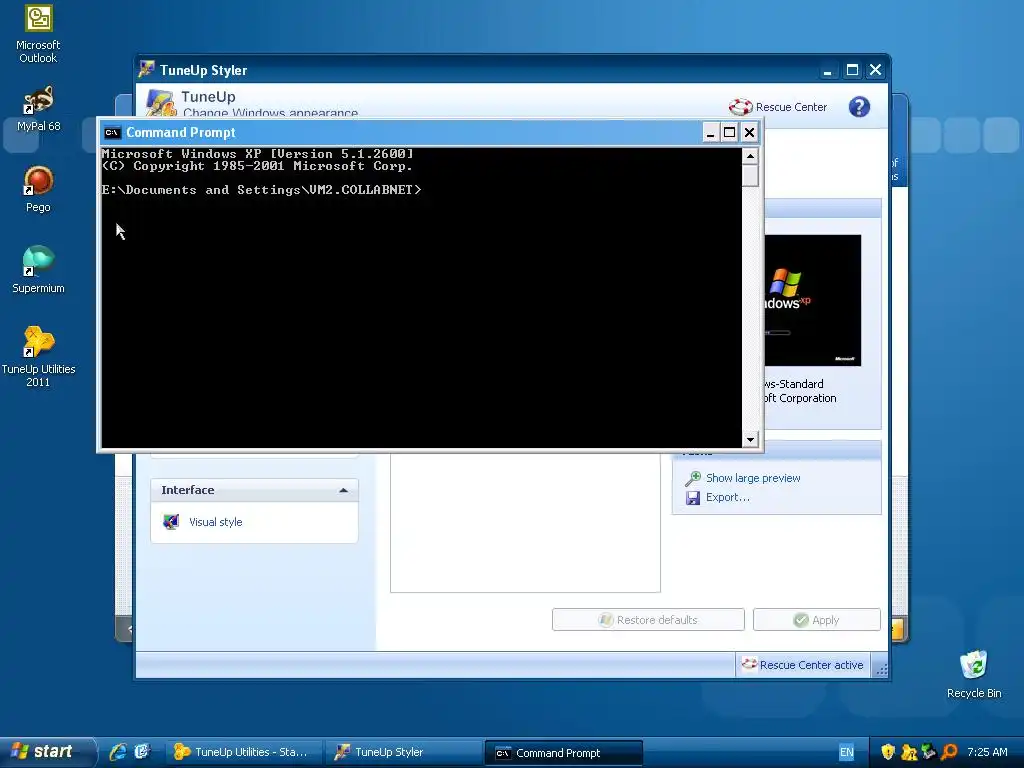
Task: Click the orange magnifier tray icon
Action: point(949,752)
